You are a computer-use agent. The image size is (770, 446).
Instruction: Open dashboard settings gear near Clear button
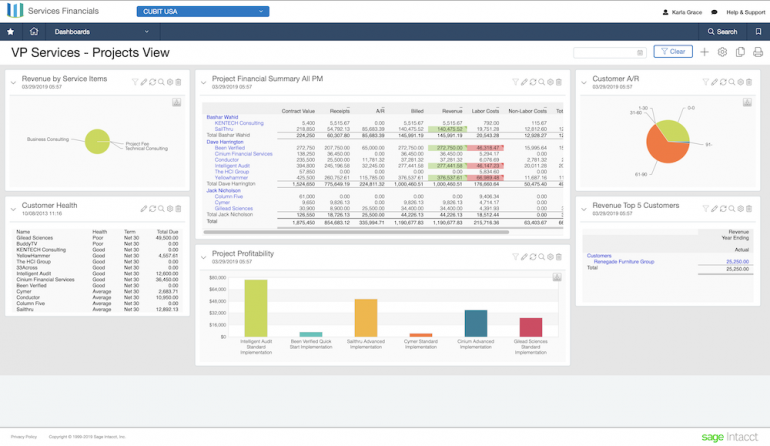coord(722,52)
